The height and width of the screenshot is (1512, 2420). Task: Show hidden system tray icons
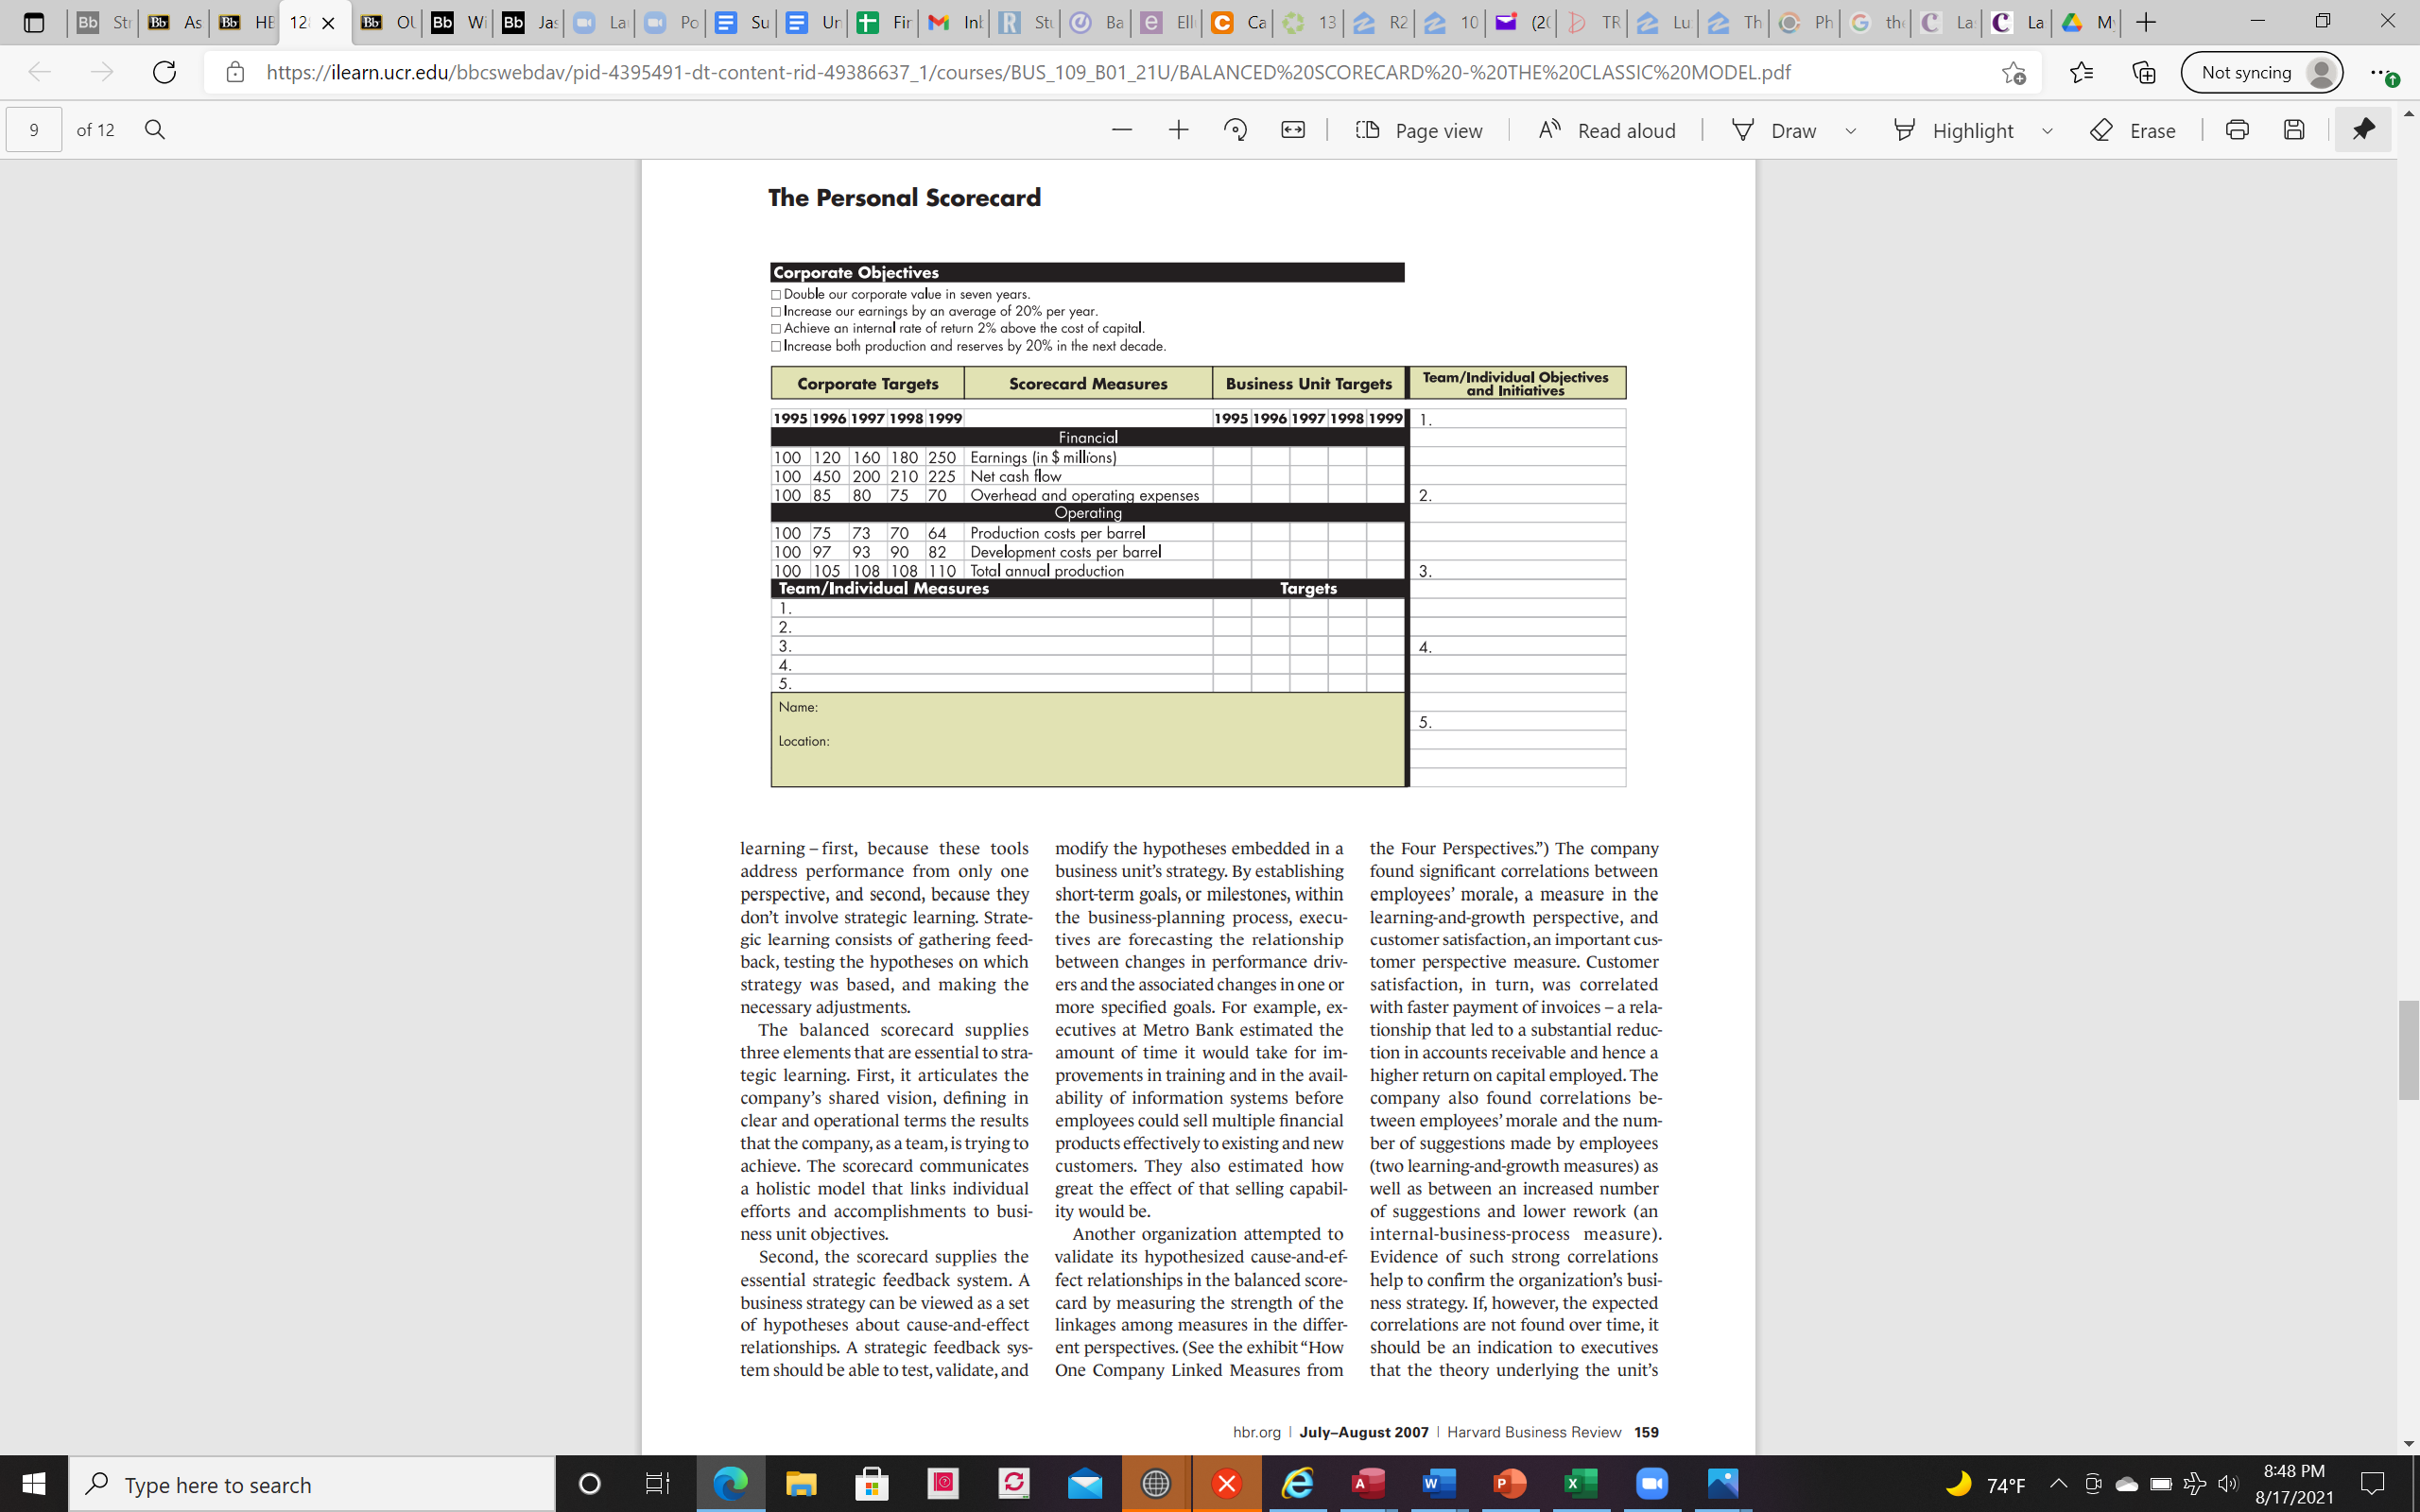click(2058, 1484)
